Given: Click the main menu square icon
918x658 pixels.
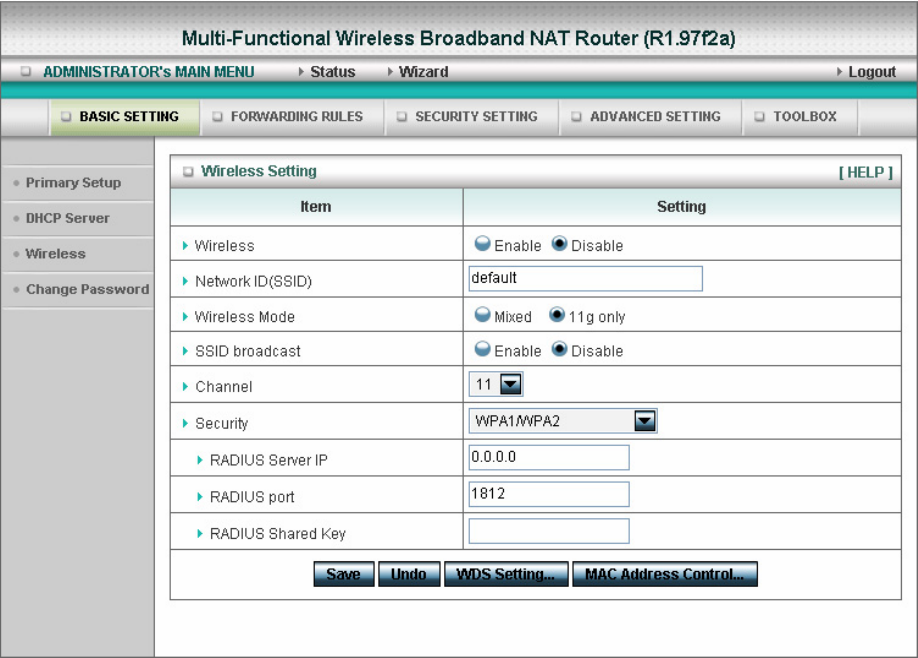Looking at the screenshot, I should pos(26,71).
